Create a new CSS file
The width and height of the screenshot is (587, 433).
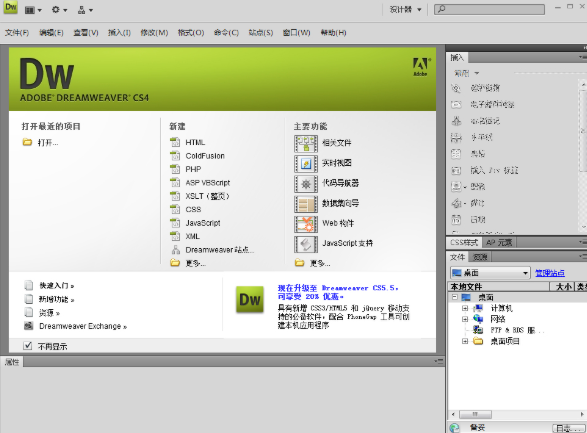186,210
